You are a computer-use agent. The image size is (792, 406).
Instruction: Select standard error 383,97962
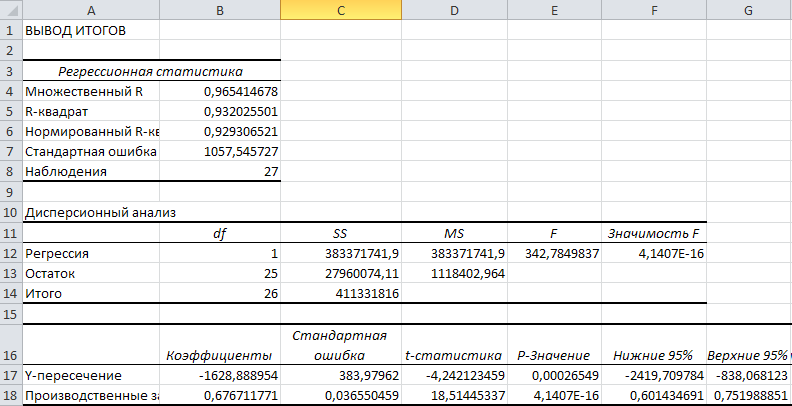(341, 375)
